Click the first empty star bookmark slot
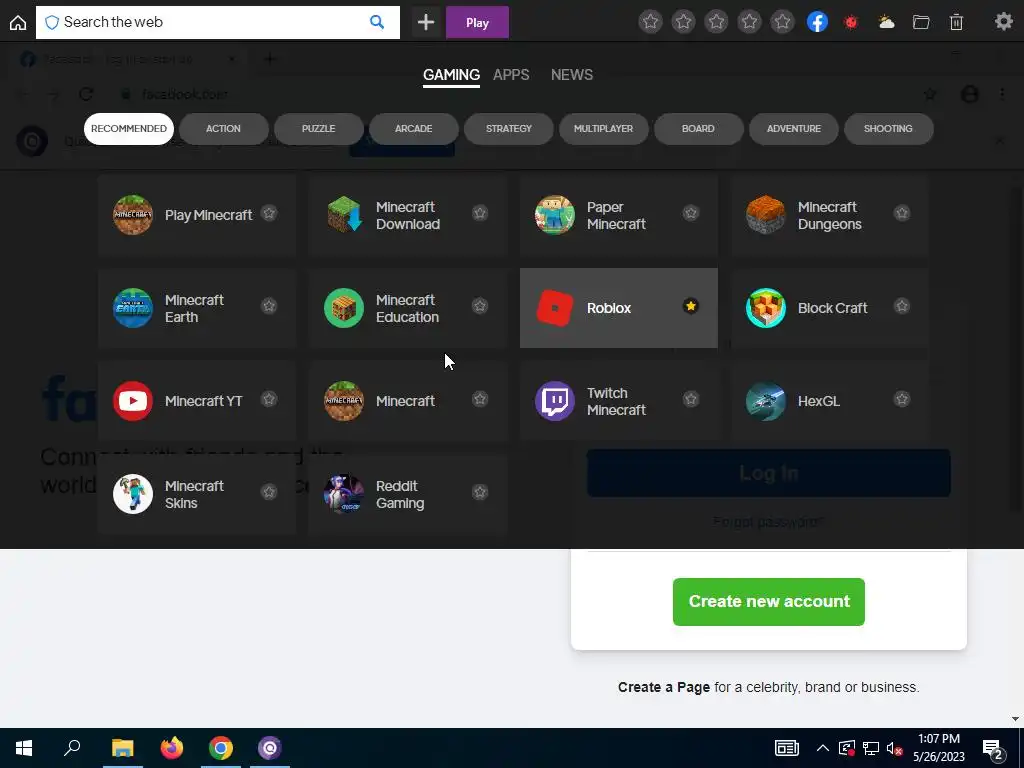This screenshot has height=768, width=1024. click(x=650, y=22)
